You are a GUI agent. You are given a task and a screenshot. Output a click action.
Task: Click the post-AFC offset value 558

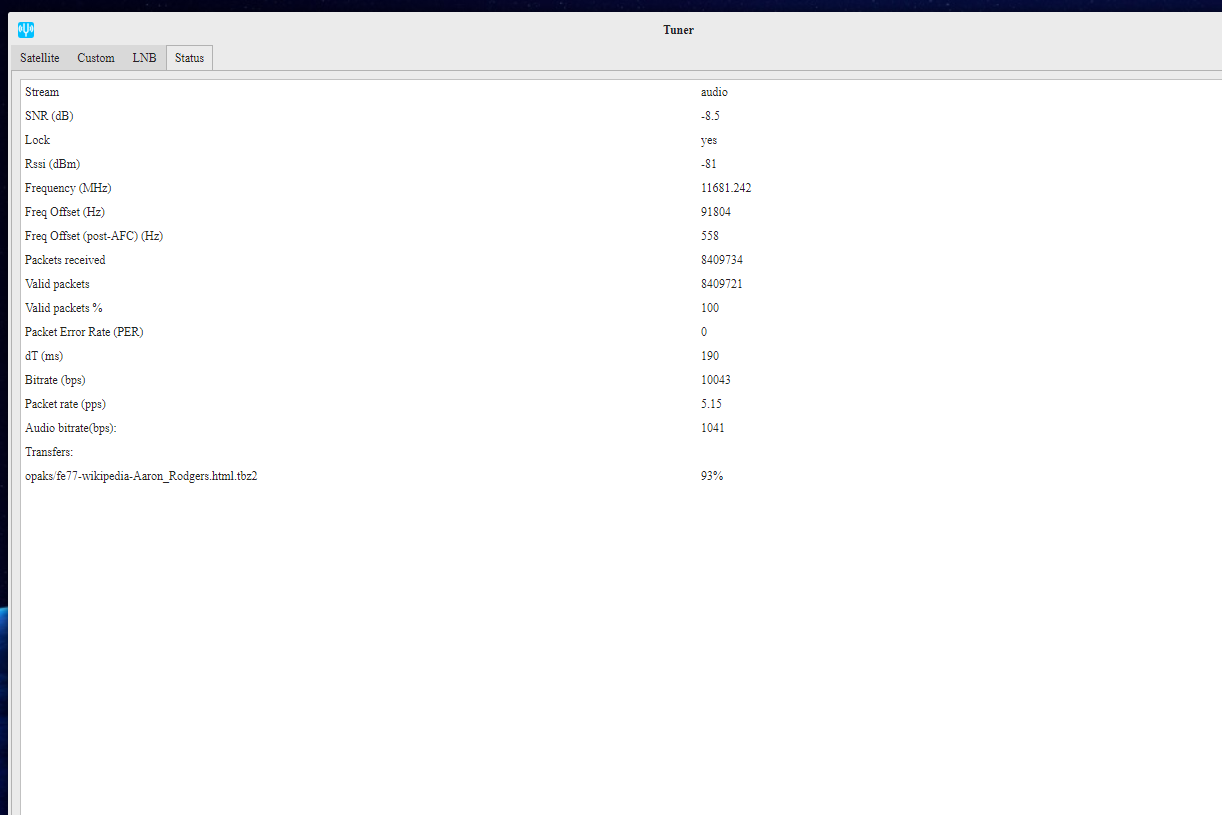tap(710, 236)
